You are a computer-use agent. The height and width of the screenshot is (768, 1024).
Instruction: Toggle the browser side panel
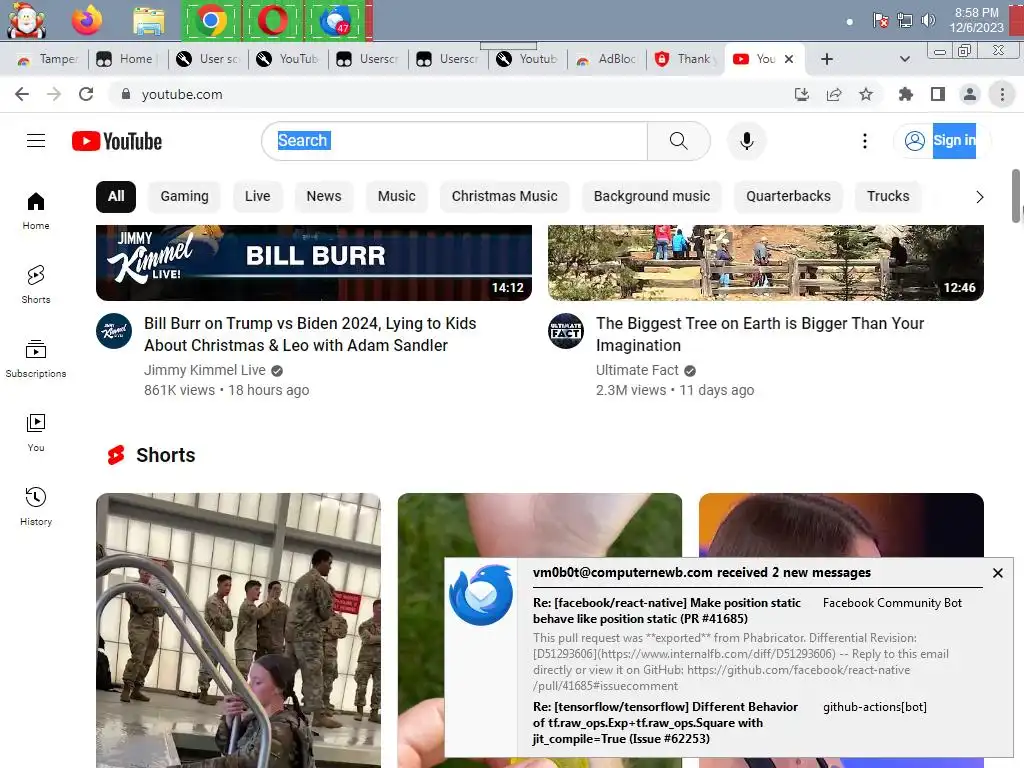coord(938,94)
